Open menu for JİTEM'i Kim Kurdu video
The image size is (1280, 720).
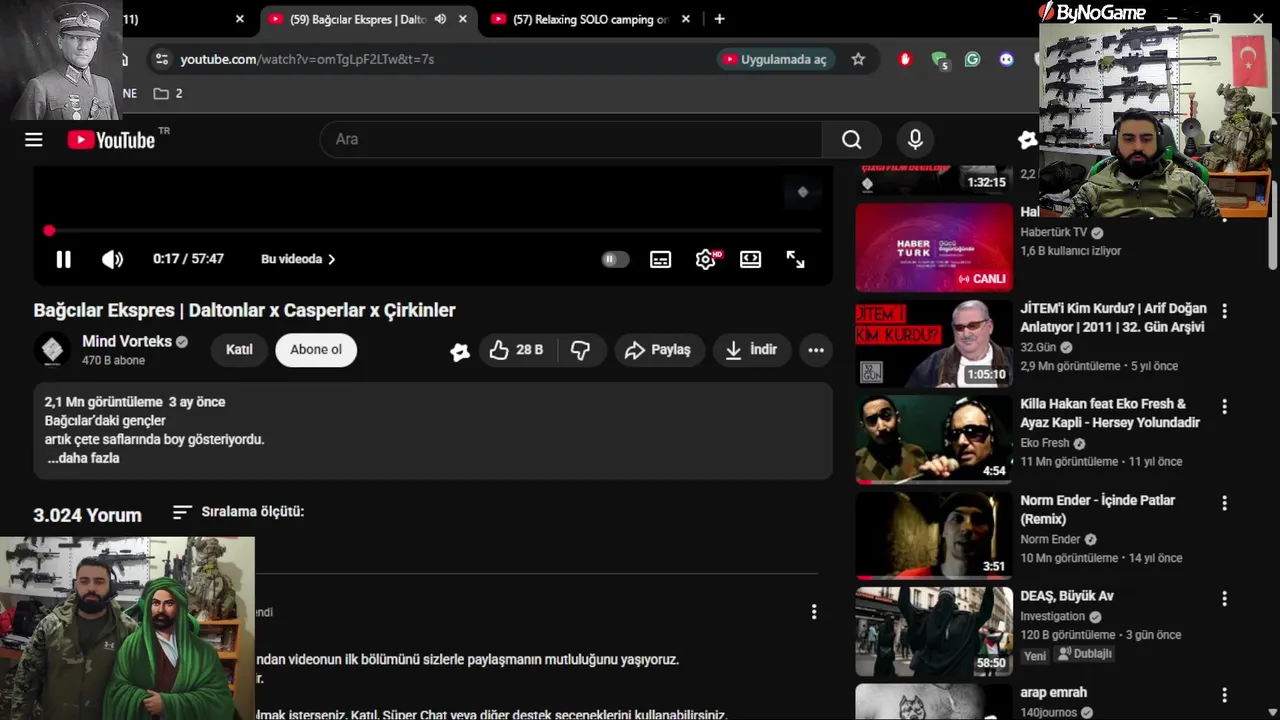(1224, 311)
